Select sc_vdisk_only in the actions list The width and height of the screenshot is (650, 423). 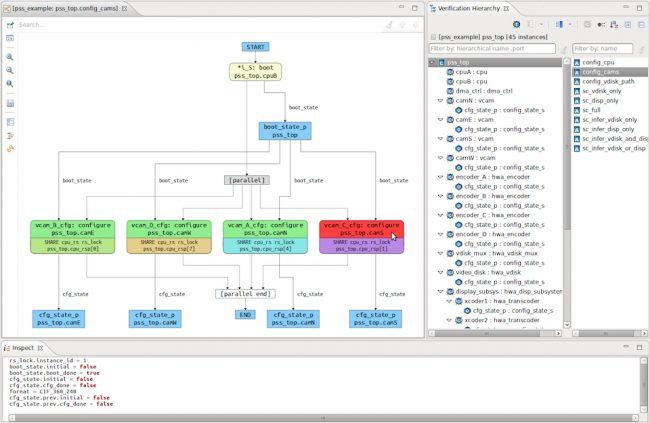coord(601,91)
